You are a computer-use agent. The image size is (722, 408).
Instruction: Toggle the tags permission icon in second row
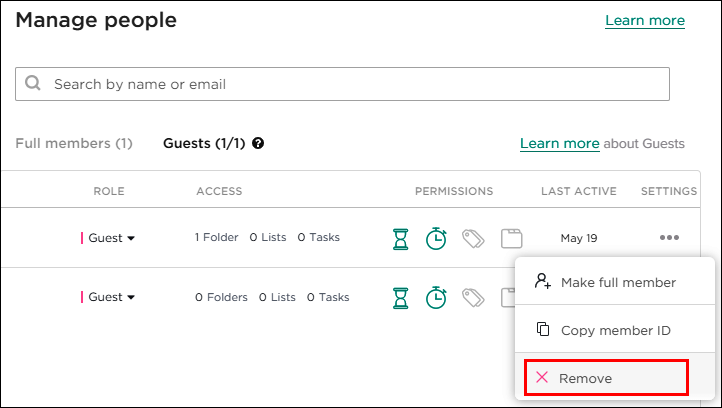pyautogui.click(x=473, y=297)
